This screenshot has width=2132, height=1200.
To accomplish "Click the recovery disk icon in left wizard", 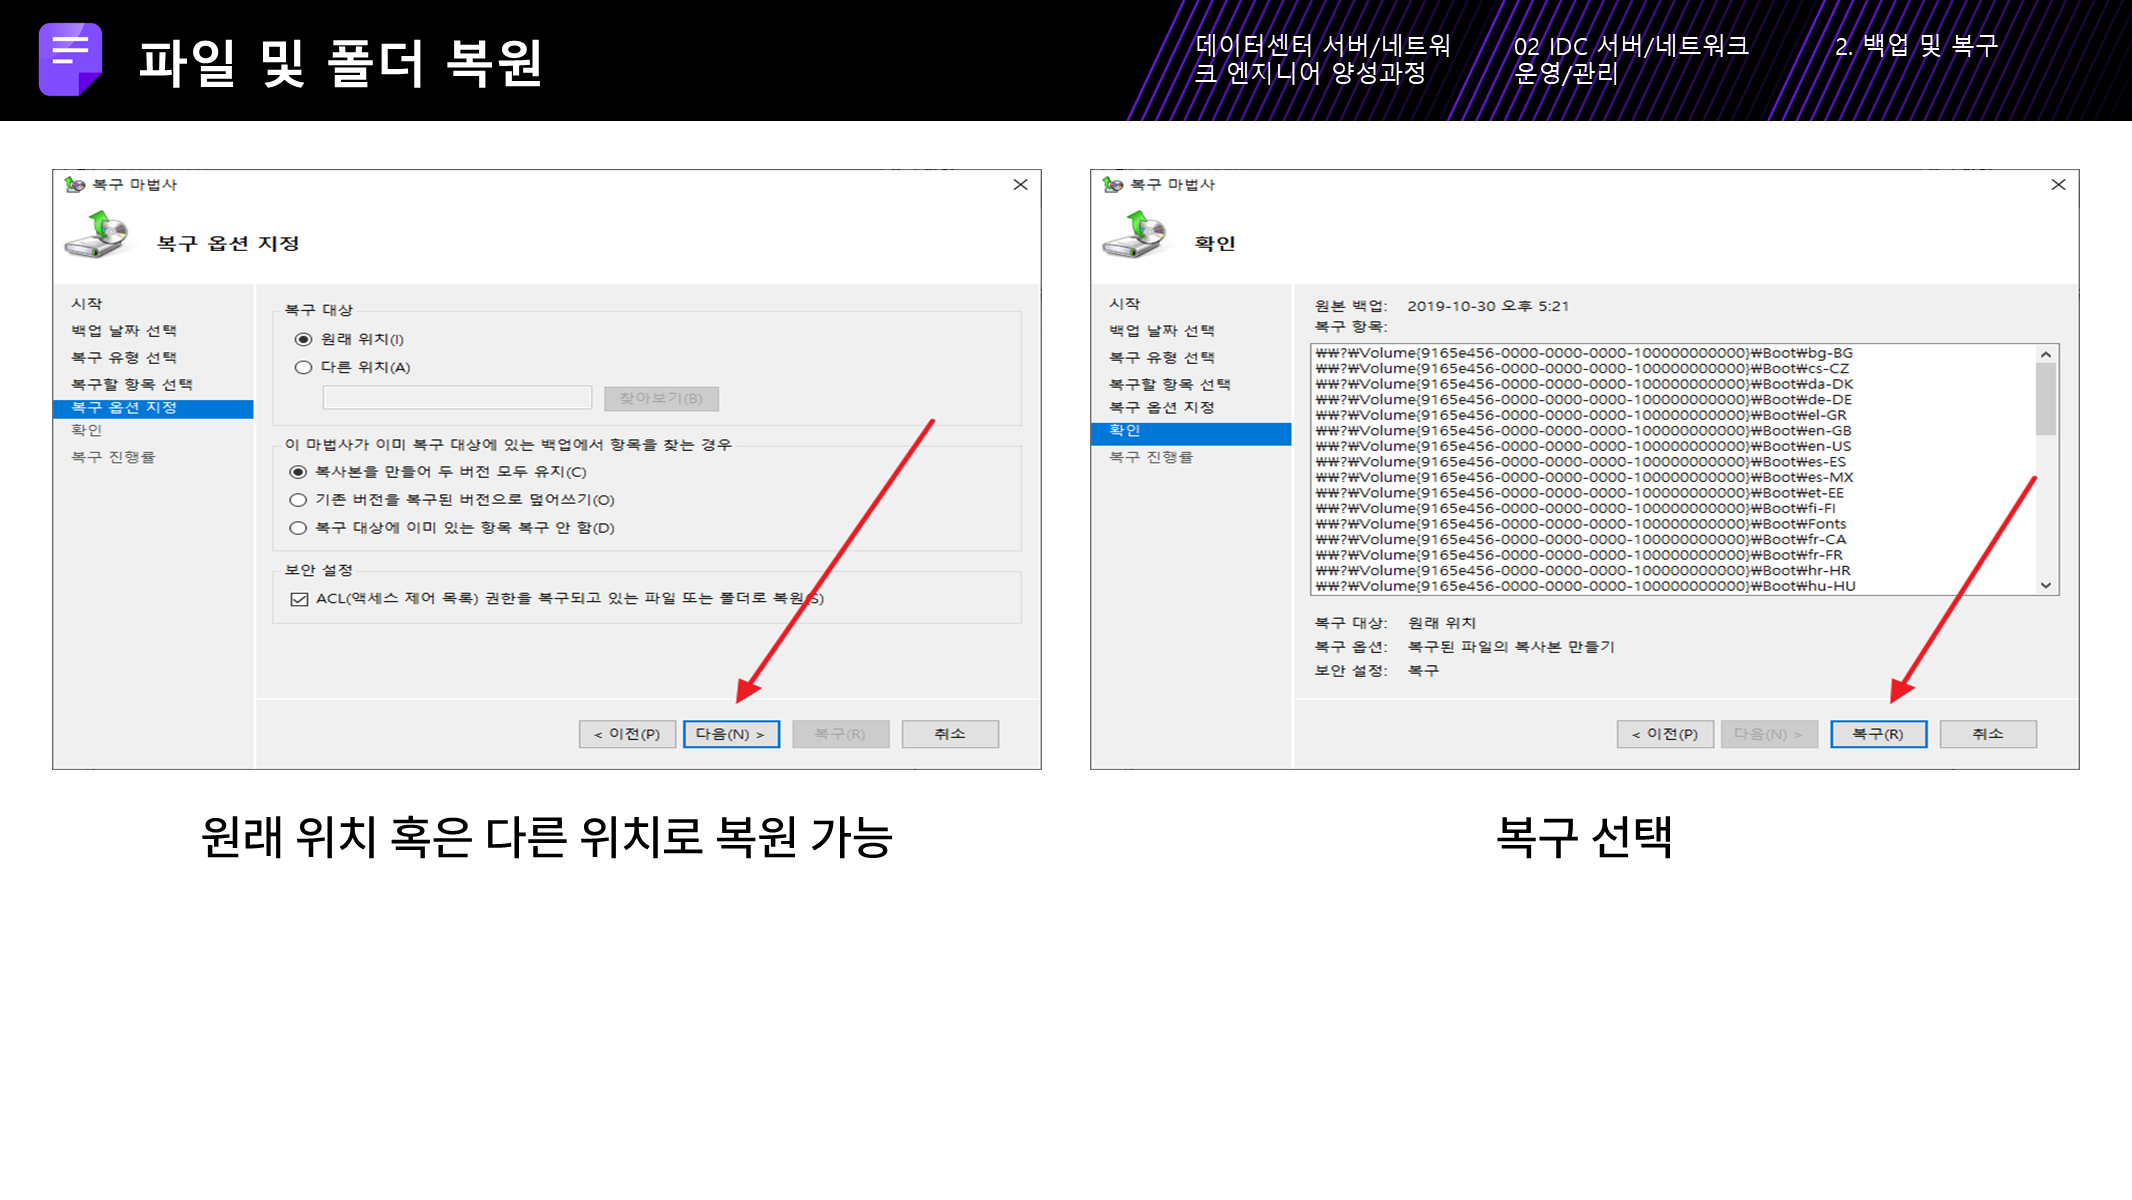I will [98, 235].
